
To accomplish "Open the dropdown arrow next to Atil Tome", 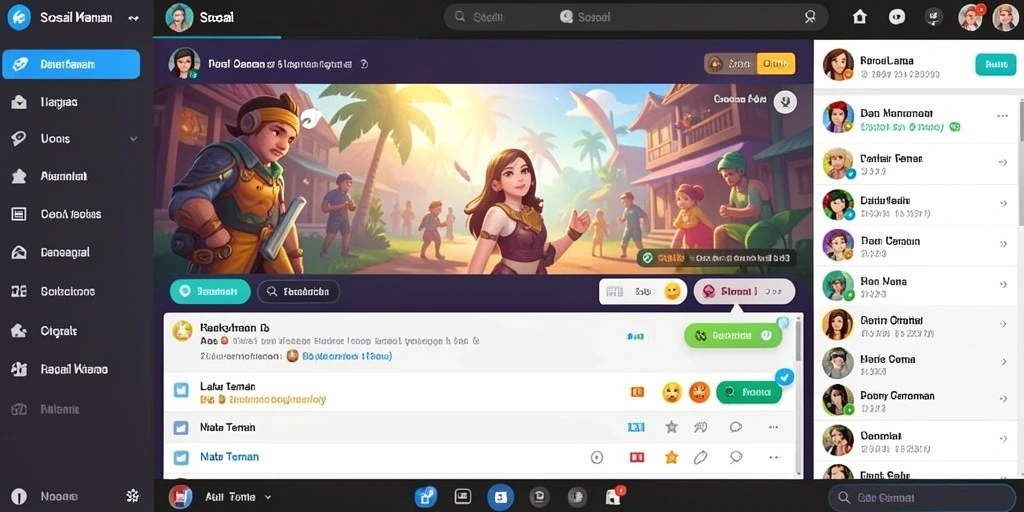I will coord(267,497).
